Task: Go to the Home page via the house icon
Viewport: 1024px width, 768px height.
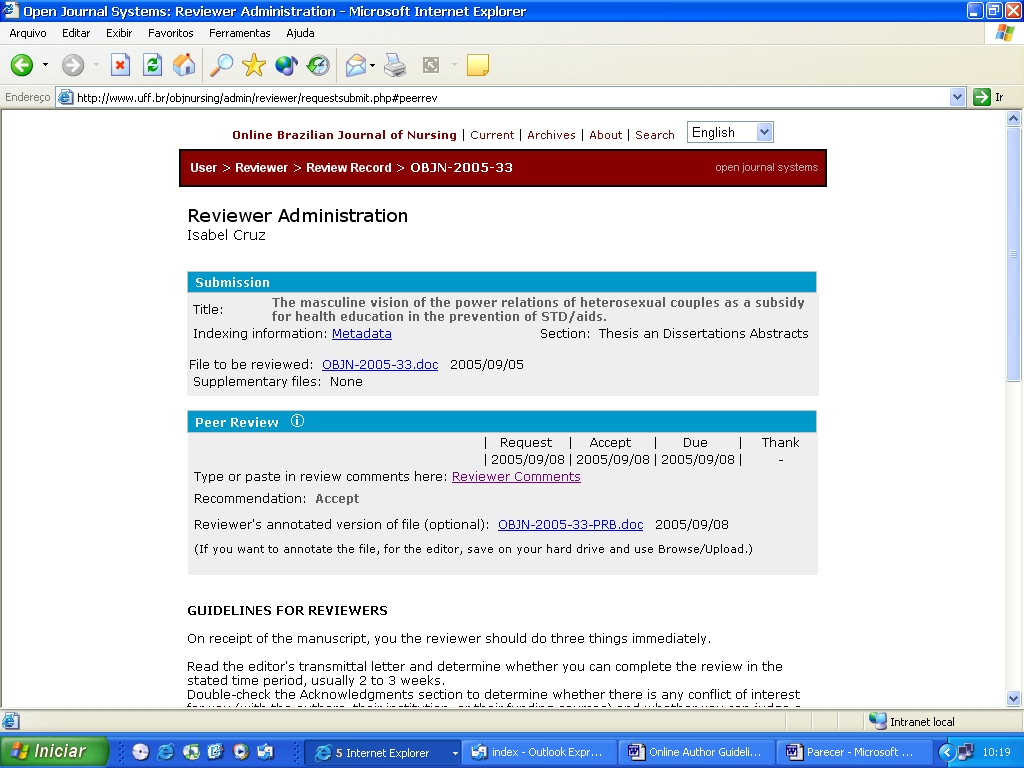Action: [x=184, y=66]
